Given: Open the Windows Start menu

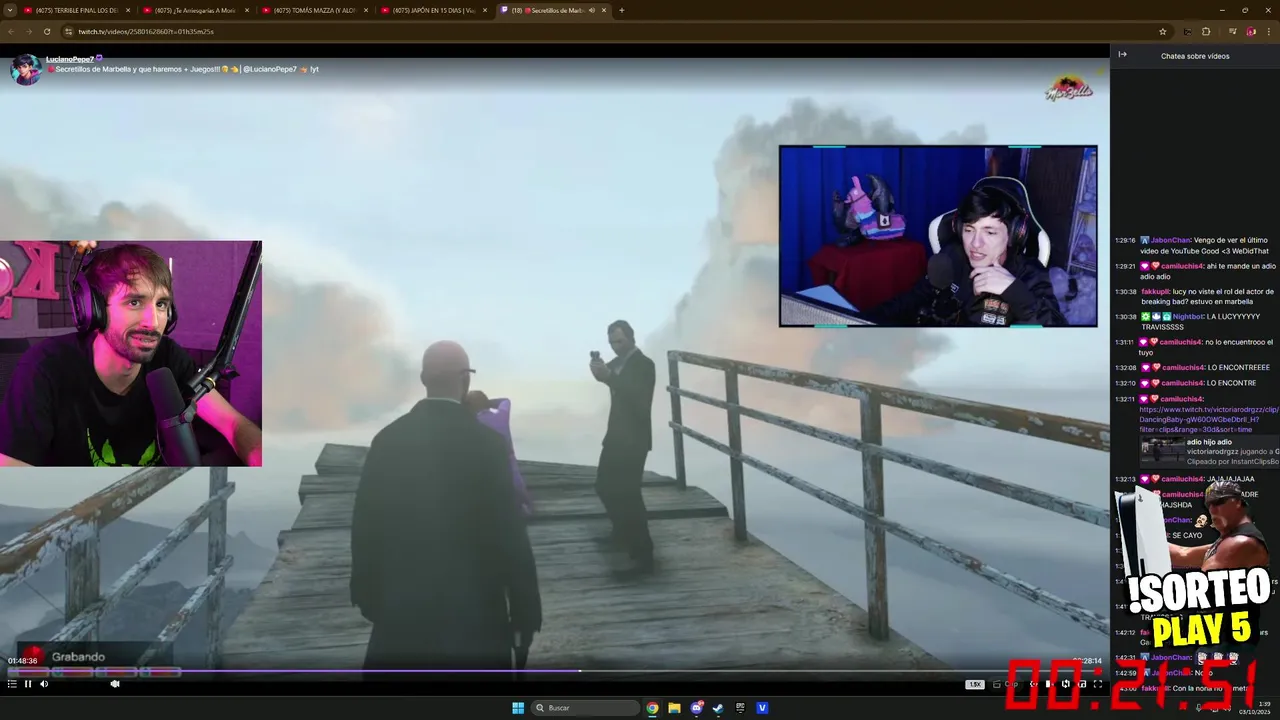Looking at the screenshot, I should 518,708.
